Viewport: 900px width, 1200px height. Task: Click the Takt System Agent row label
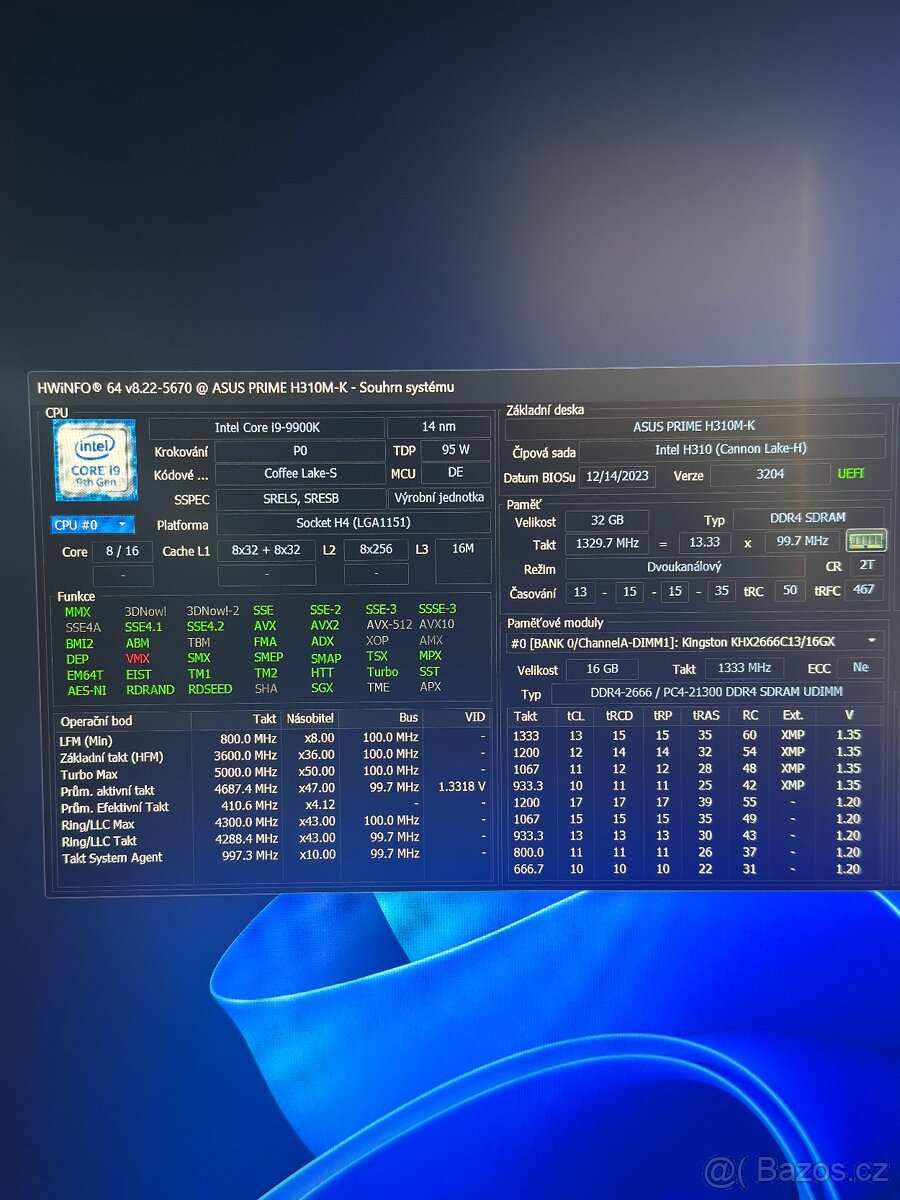coord(112,858)
